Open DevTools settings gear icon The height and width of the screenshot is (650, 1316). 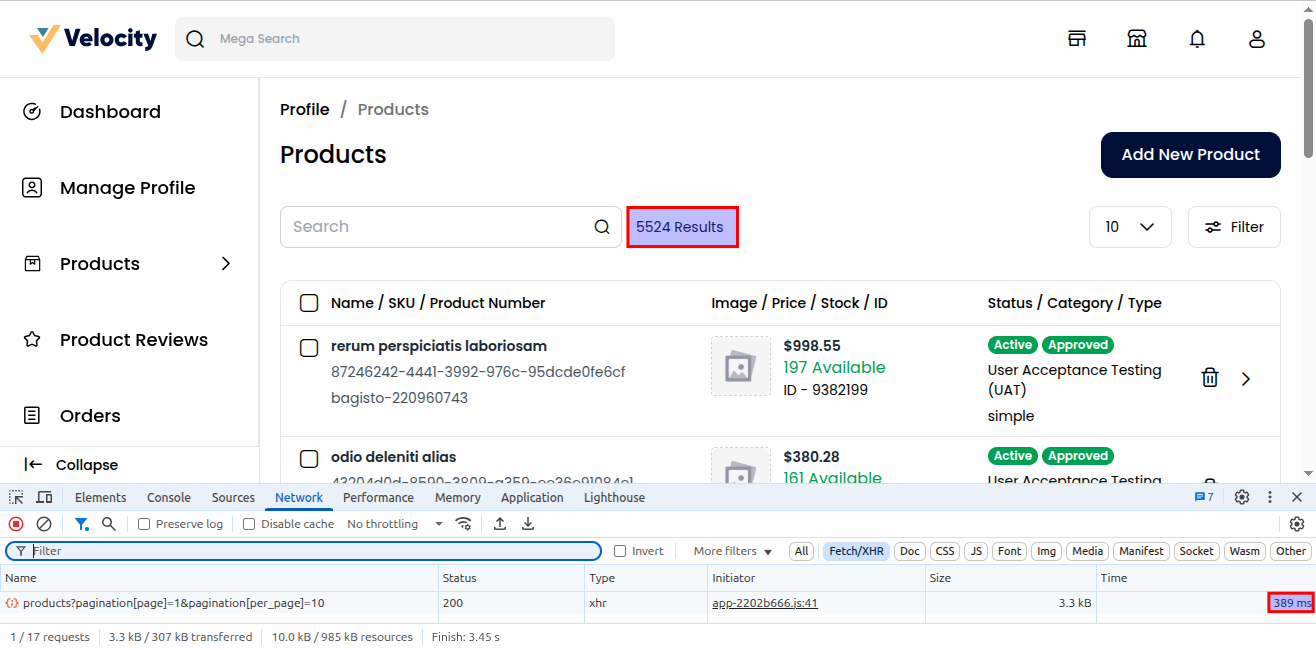[x=1242, y=497]
